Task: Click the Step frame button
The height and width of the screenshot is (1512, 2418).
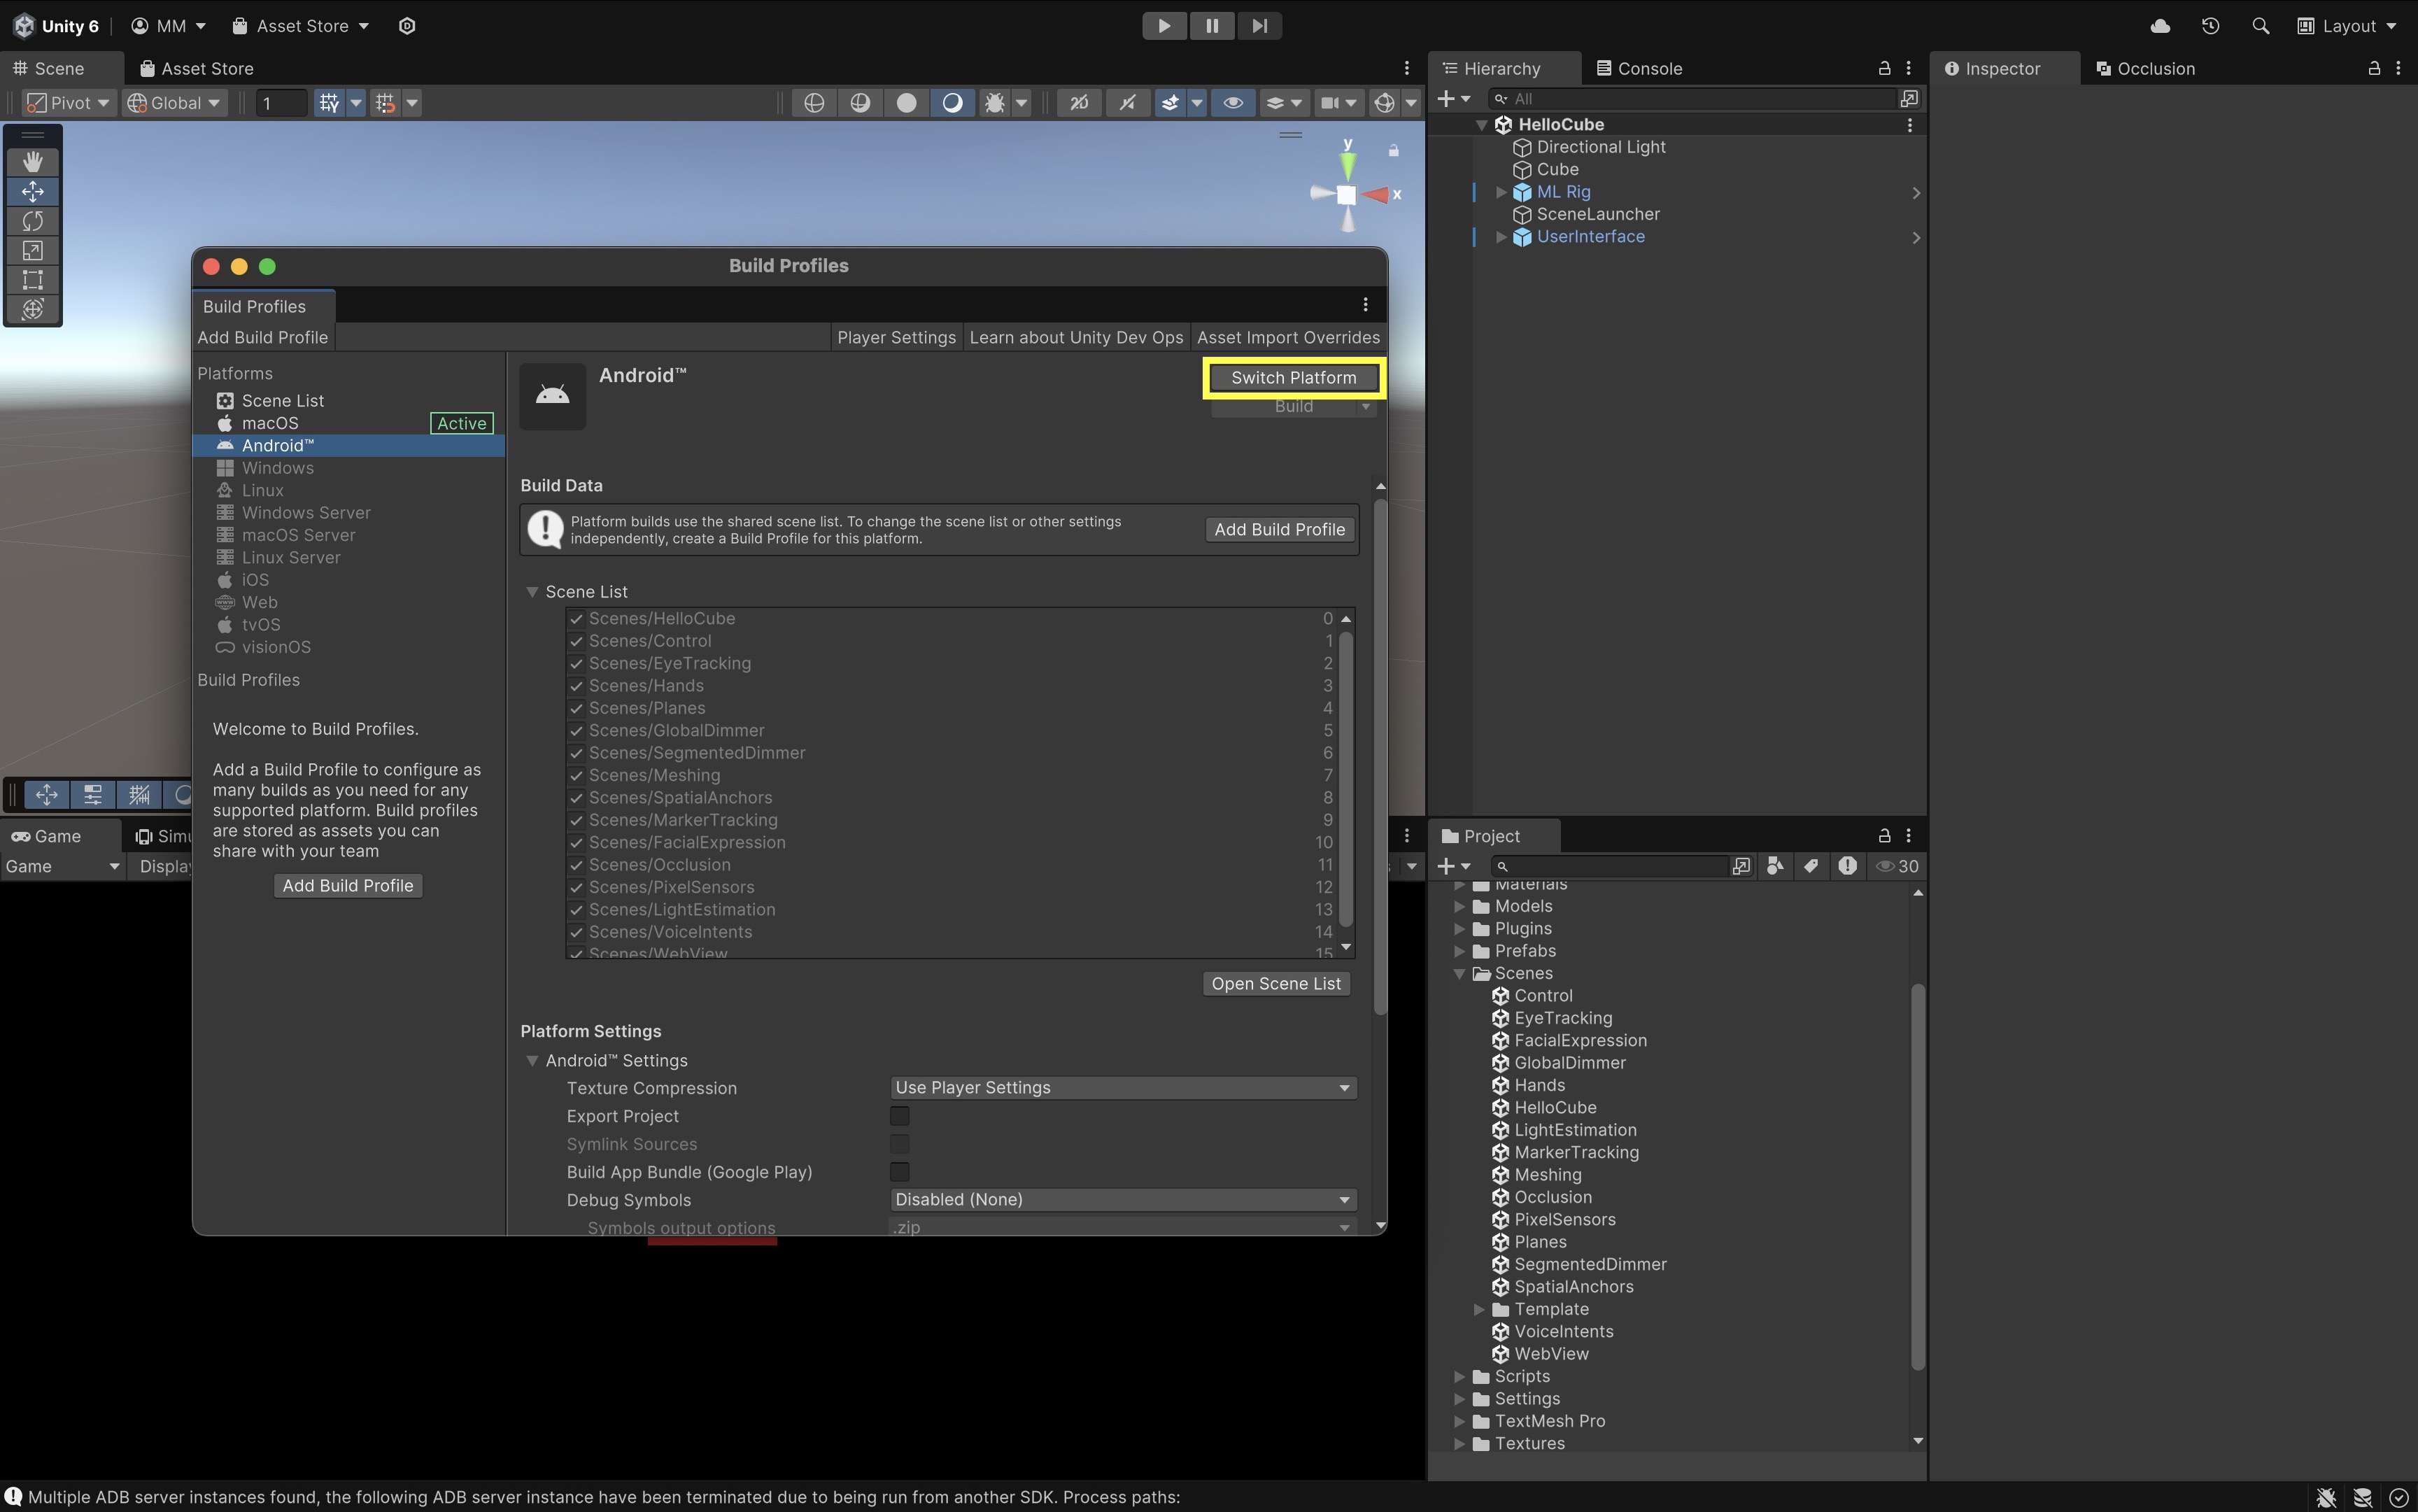Action: (1259, 26)
